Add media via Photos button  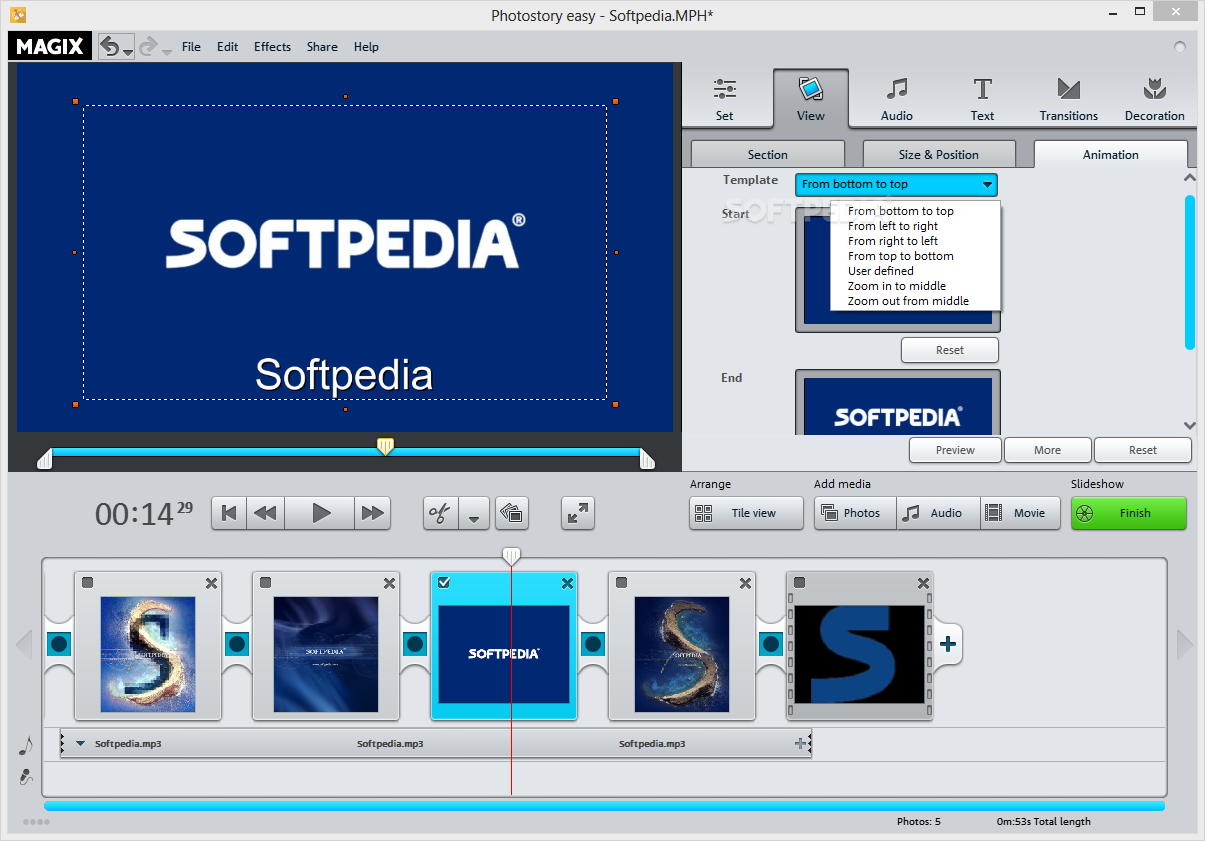click(x=855, y=513)
